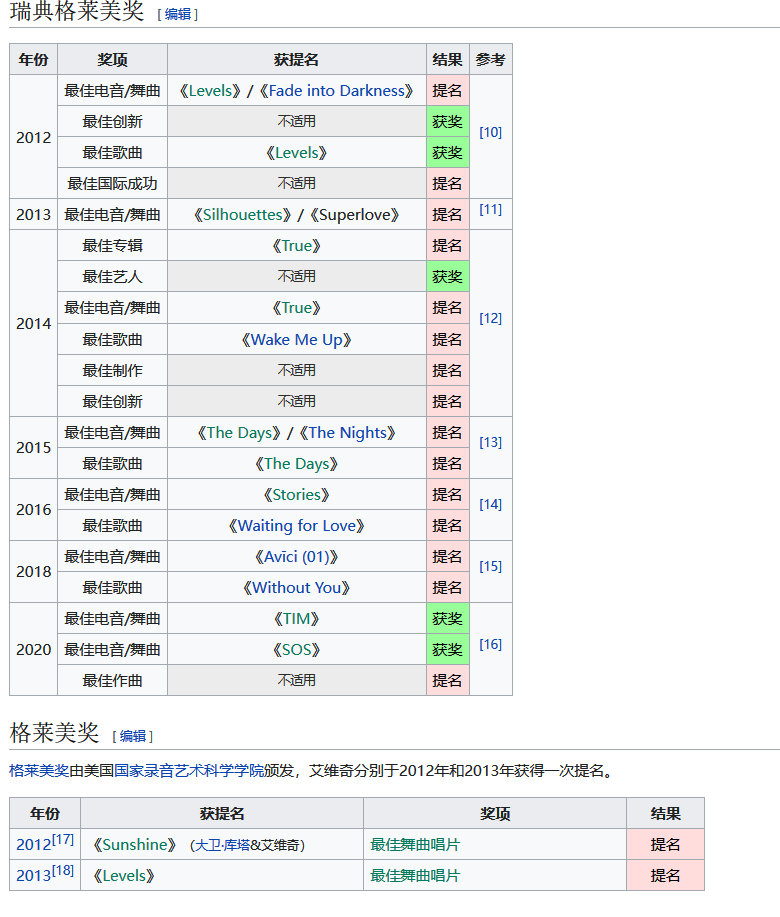Follow footnote [17] beside 2012

tap(63, 840)
